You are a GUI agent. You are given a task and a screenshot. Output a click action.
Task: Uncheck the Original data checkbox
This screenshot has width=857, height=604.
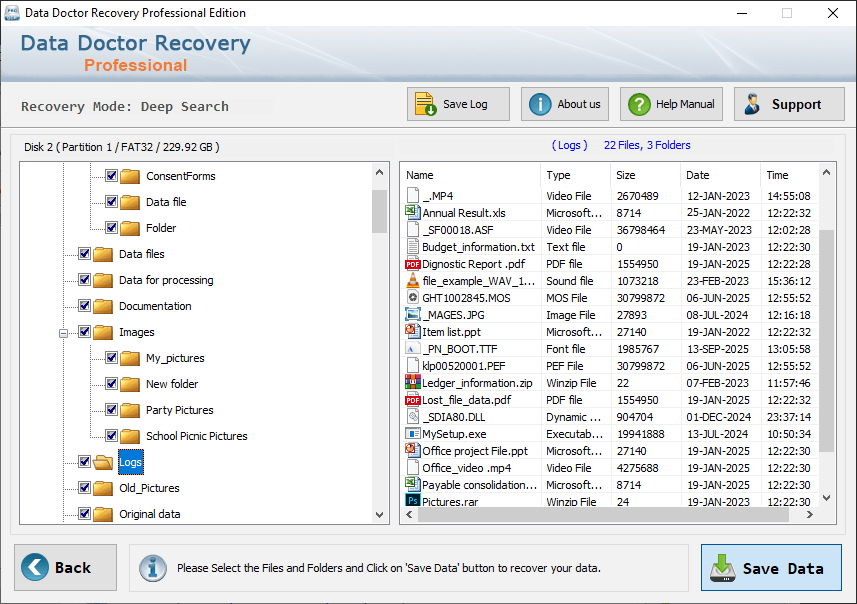[84, 513]
